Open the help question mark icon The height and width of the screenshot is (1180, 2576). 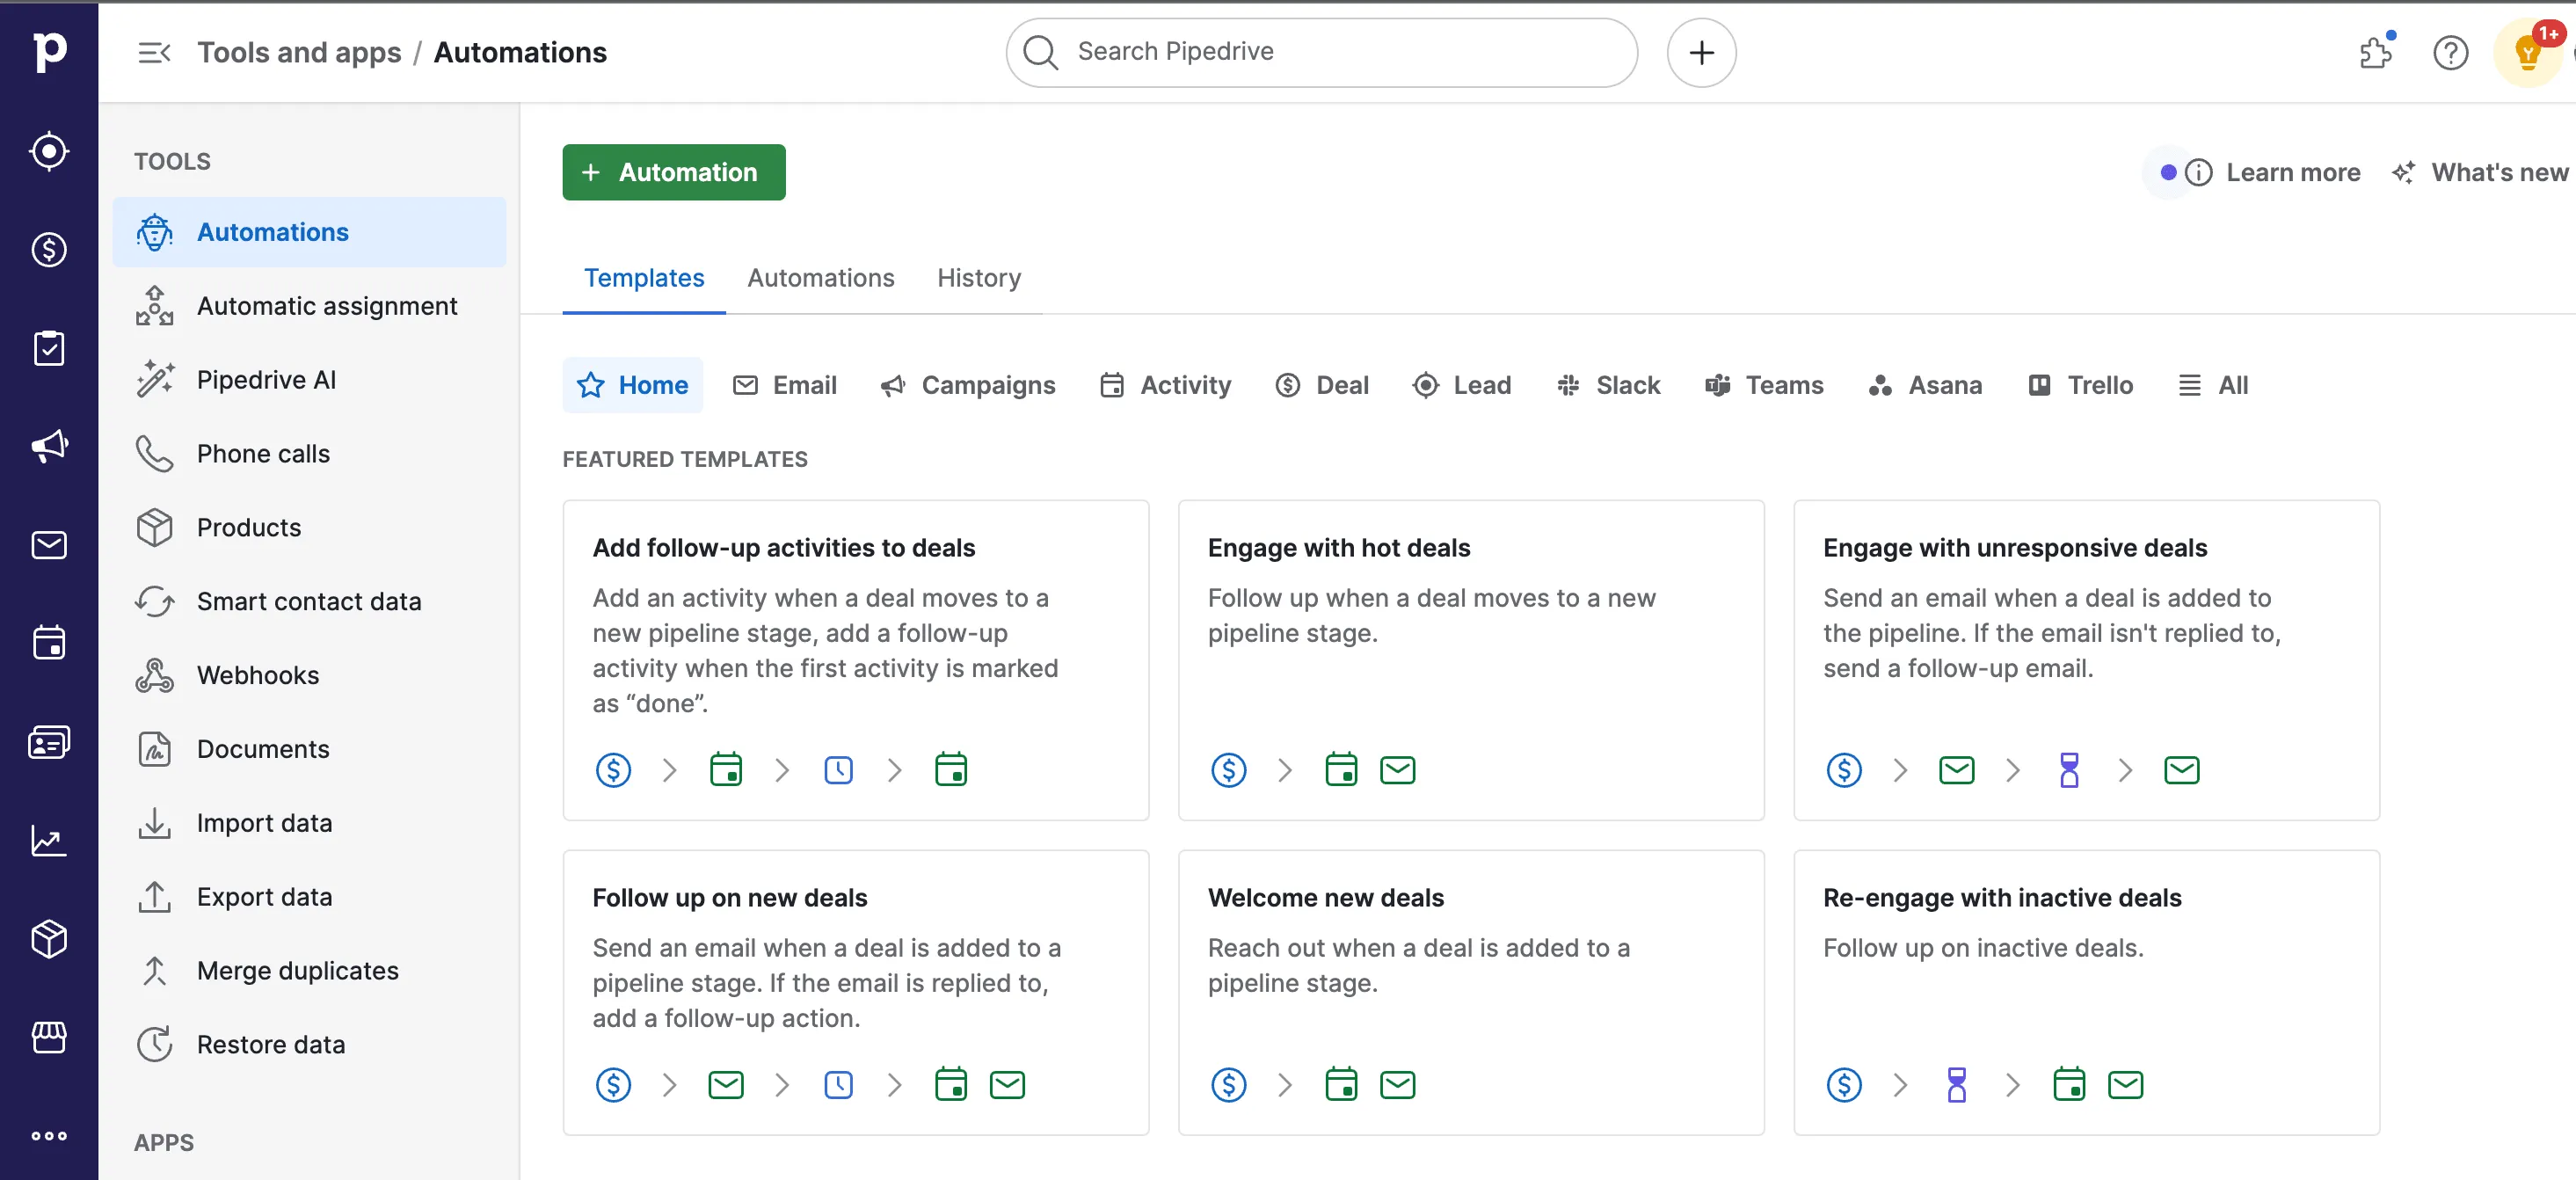pyautogui.click(x=2450, y=52)
